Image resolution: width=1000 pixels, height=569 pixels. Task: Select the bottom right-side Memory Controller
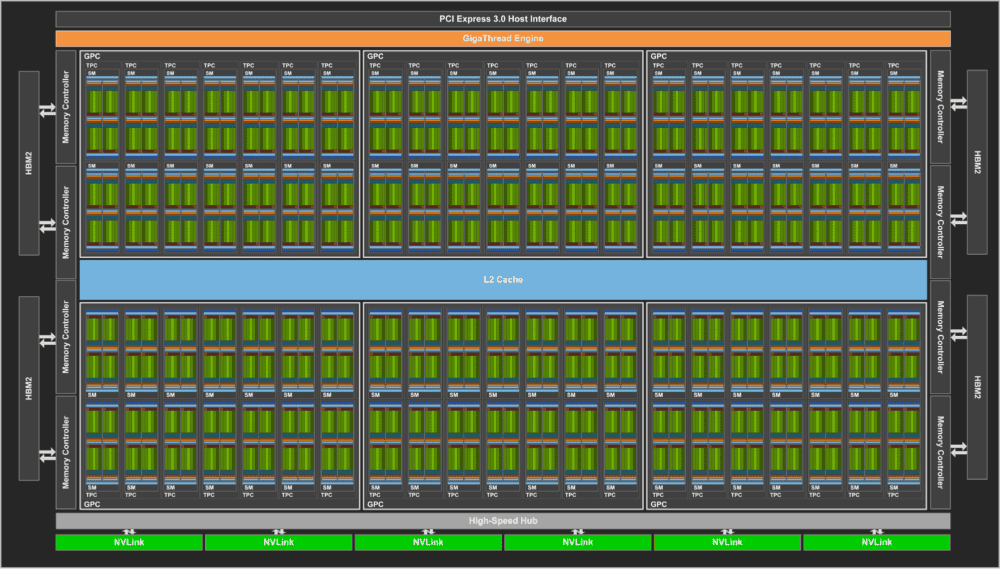click(940, 452)
